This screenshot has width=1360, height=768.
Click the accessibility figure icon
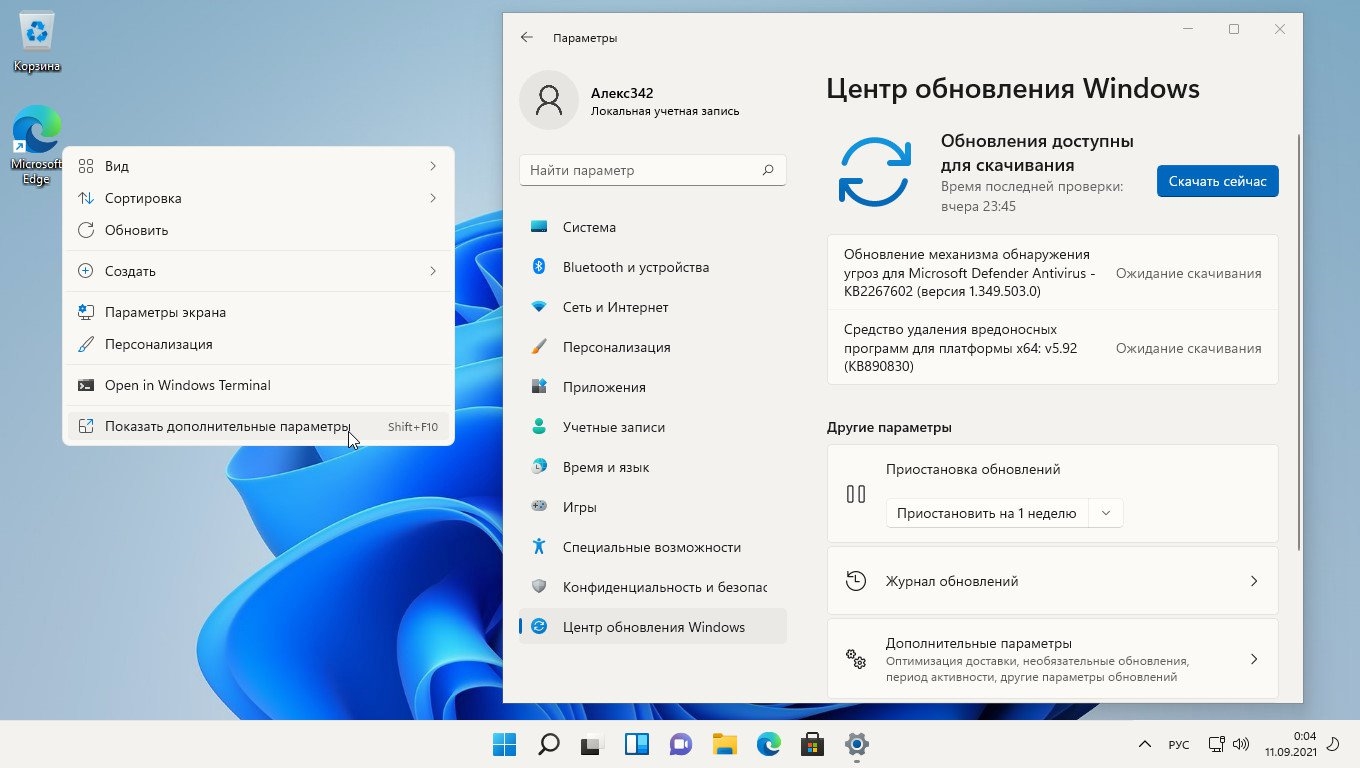coord(539,547)
